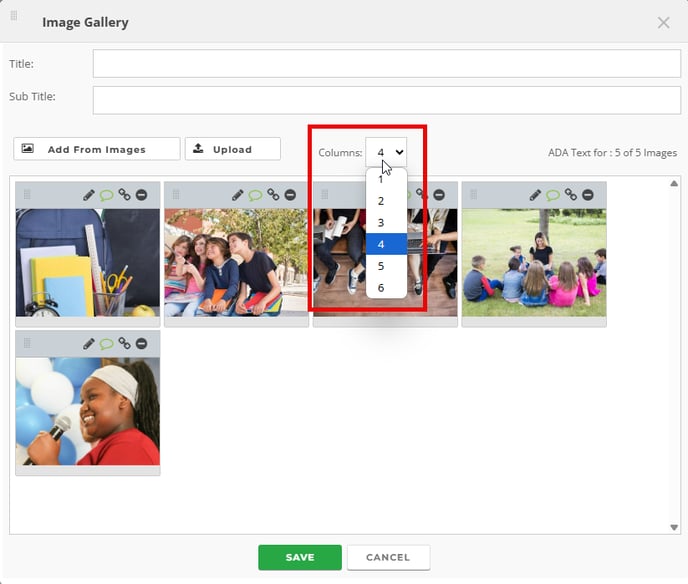Grab the Image Gallery dialog drag handle
Image resolution: width=688 pixels, height=584 pixels.
(x=14, y=16)
